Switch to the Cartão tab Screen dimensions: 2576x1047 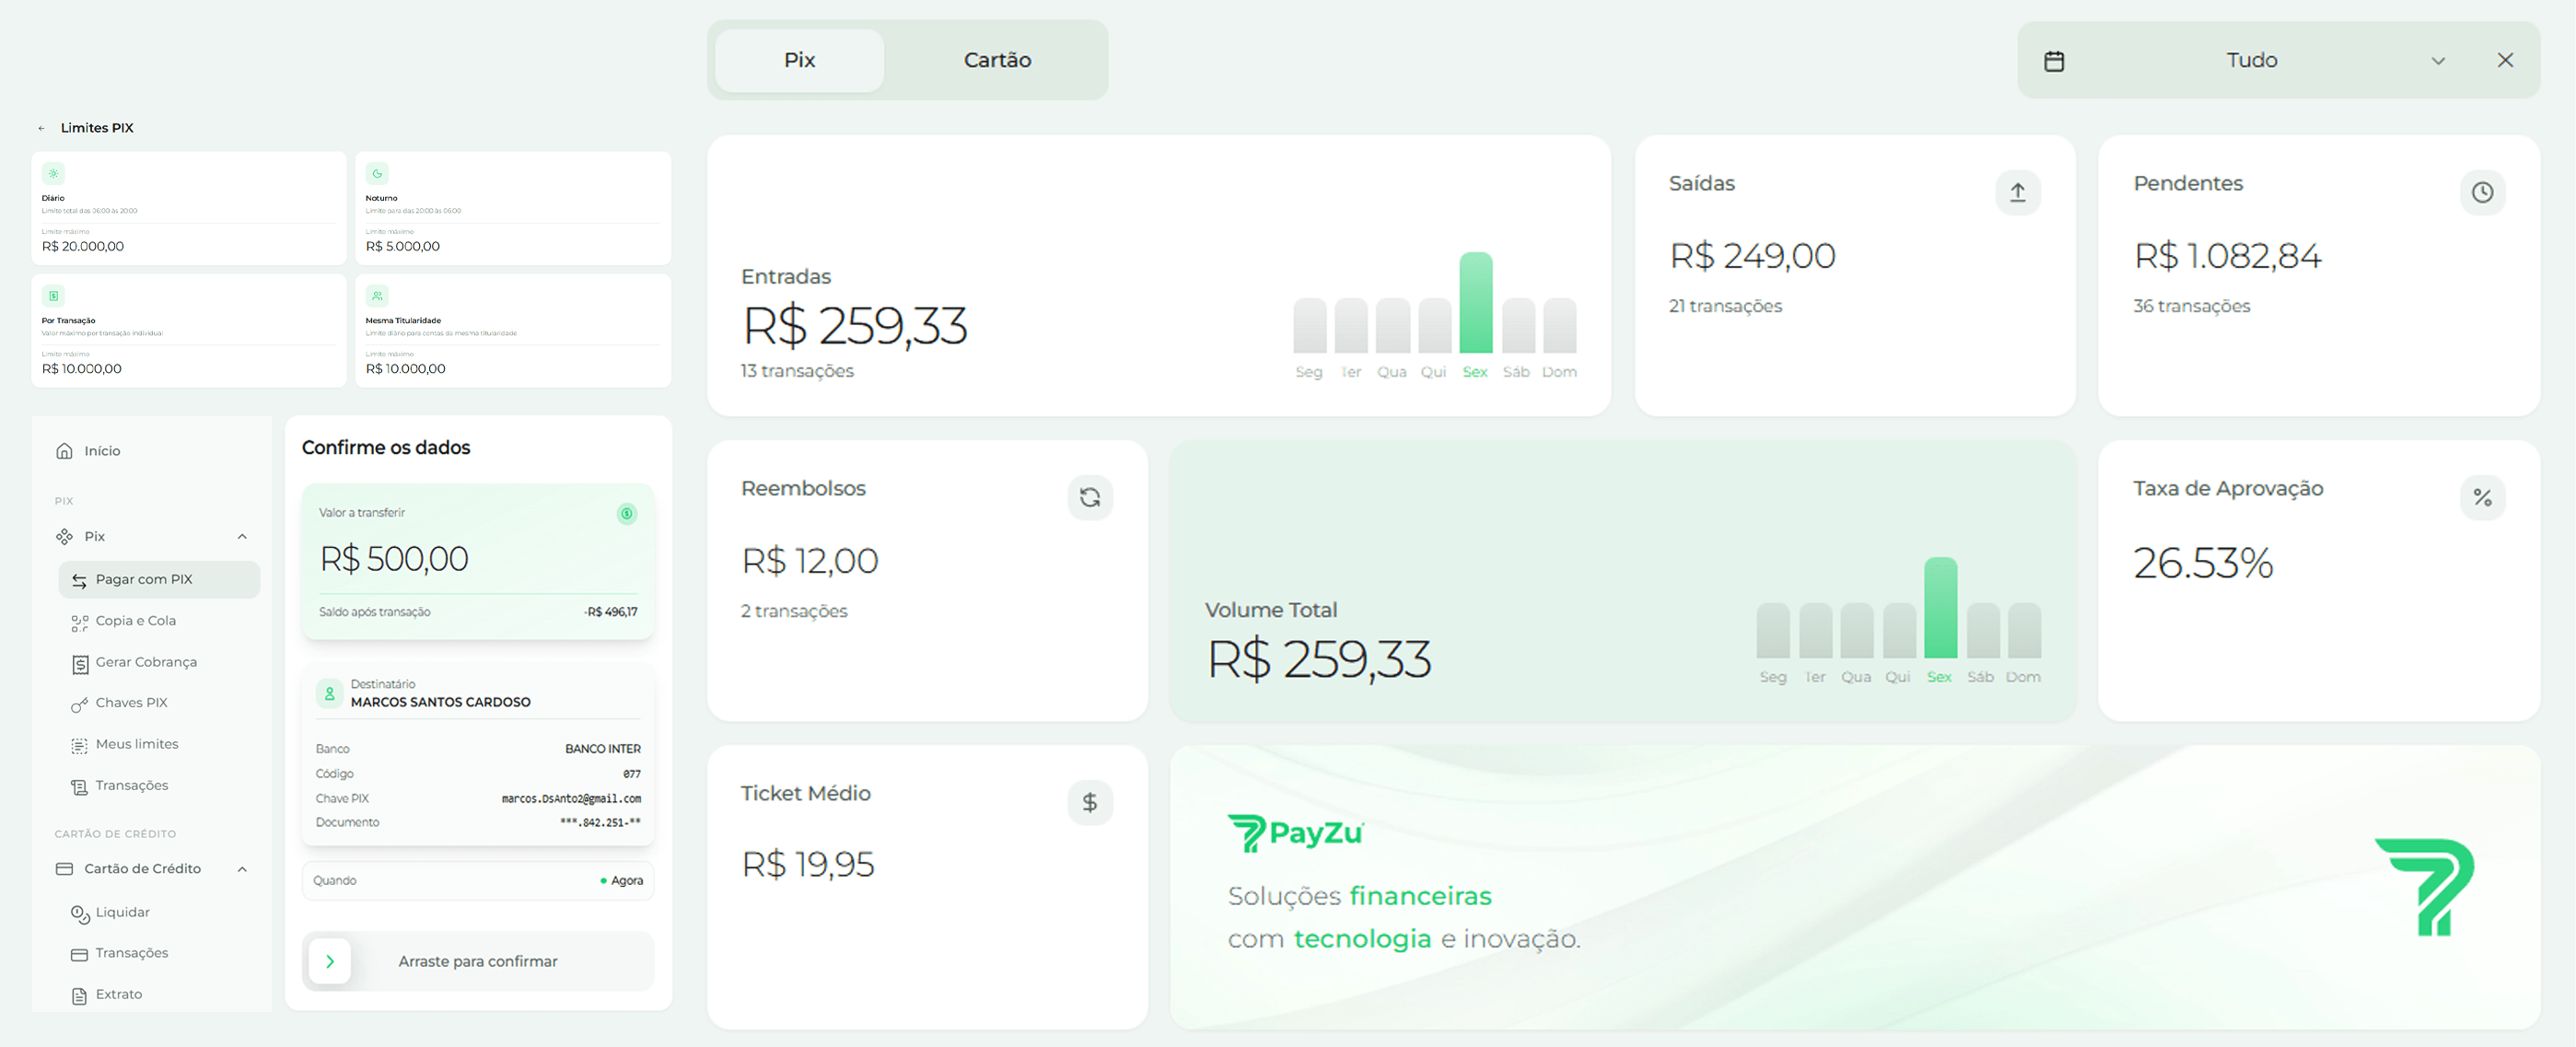click(996, 60)
